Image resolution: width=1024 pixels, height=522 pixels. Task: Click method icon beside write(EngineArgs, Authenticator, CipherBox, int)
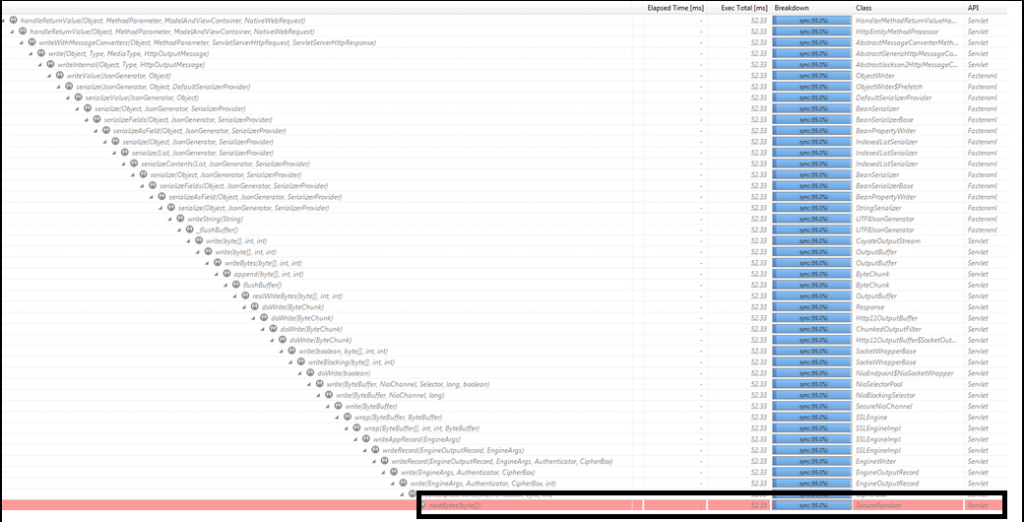pyautogui.click(x=402, y=483)
